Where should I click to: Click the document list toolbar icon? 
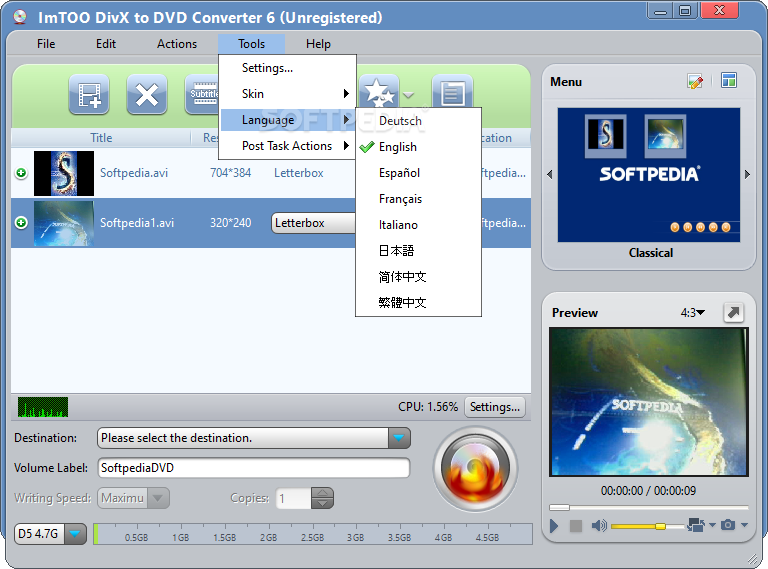click(x=452, y=92)
